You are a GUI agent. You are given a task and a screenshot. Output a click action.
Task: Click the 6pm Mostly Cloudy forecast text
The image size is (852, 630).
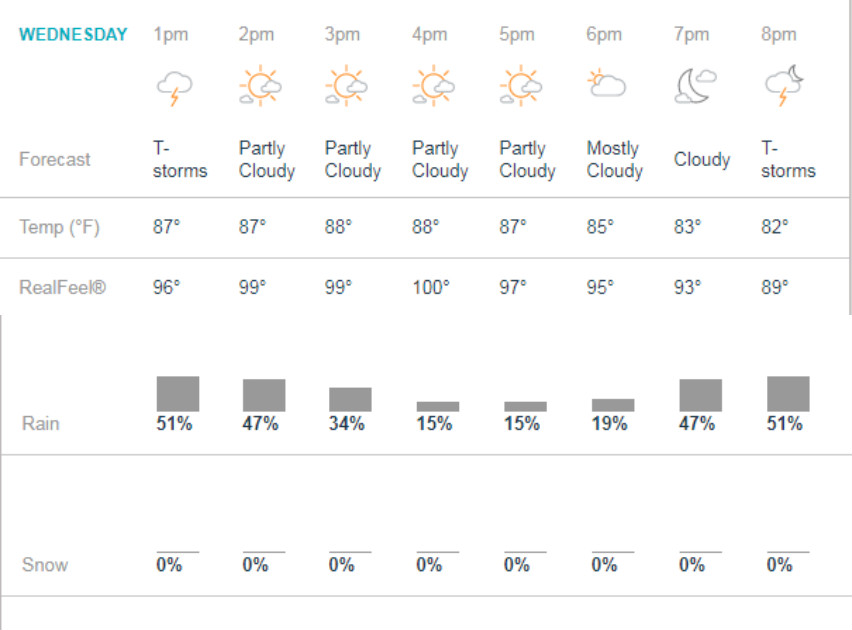coord(615,159)
